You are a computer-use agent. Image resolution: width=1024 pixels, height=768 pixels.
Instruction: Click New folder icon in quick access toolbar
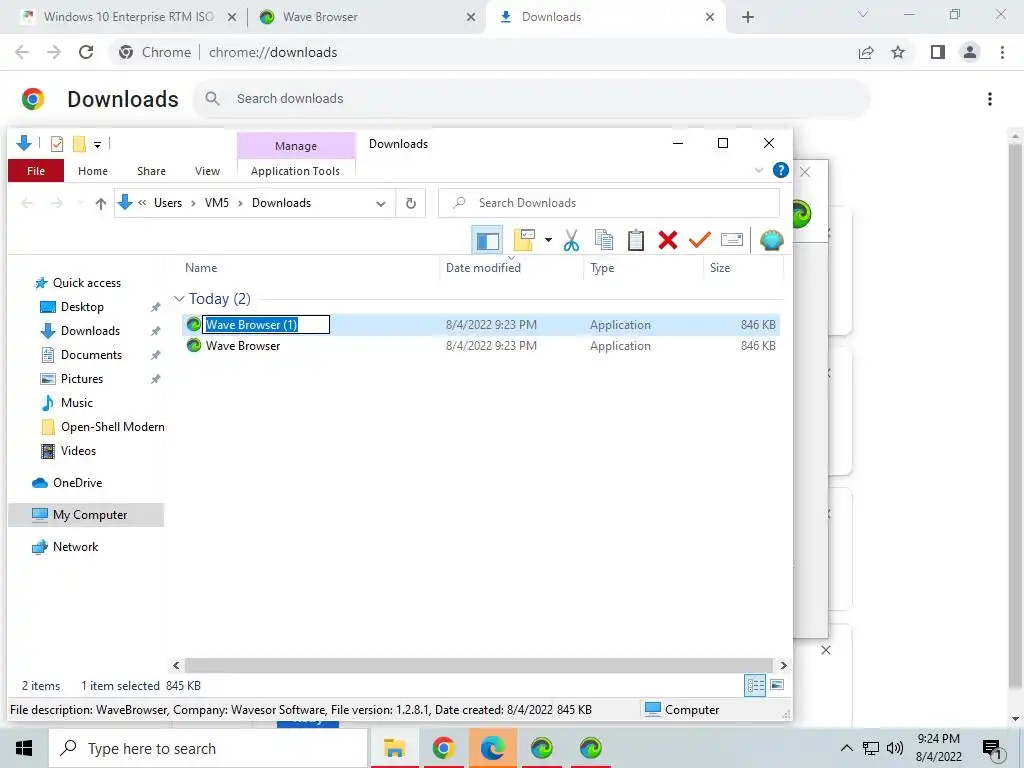(79, 144)
